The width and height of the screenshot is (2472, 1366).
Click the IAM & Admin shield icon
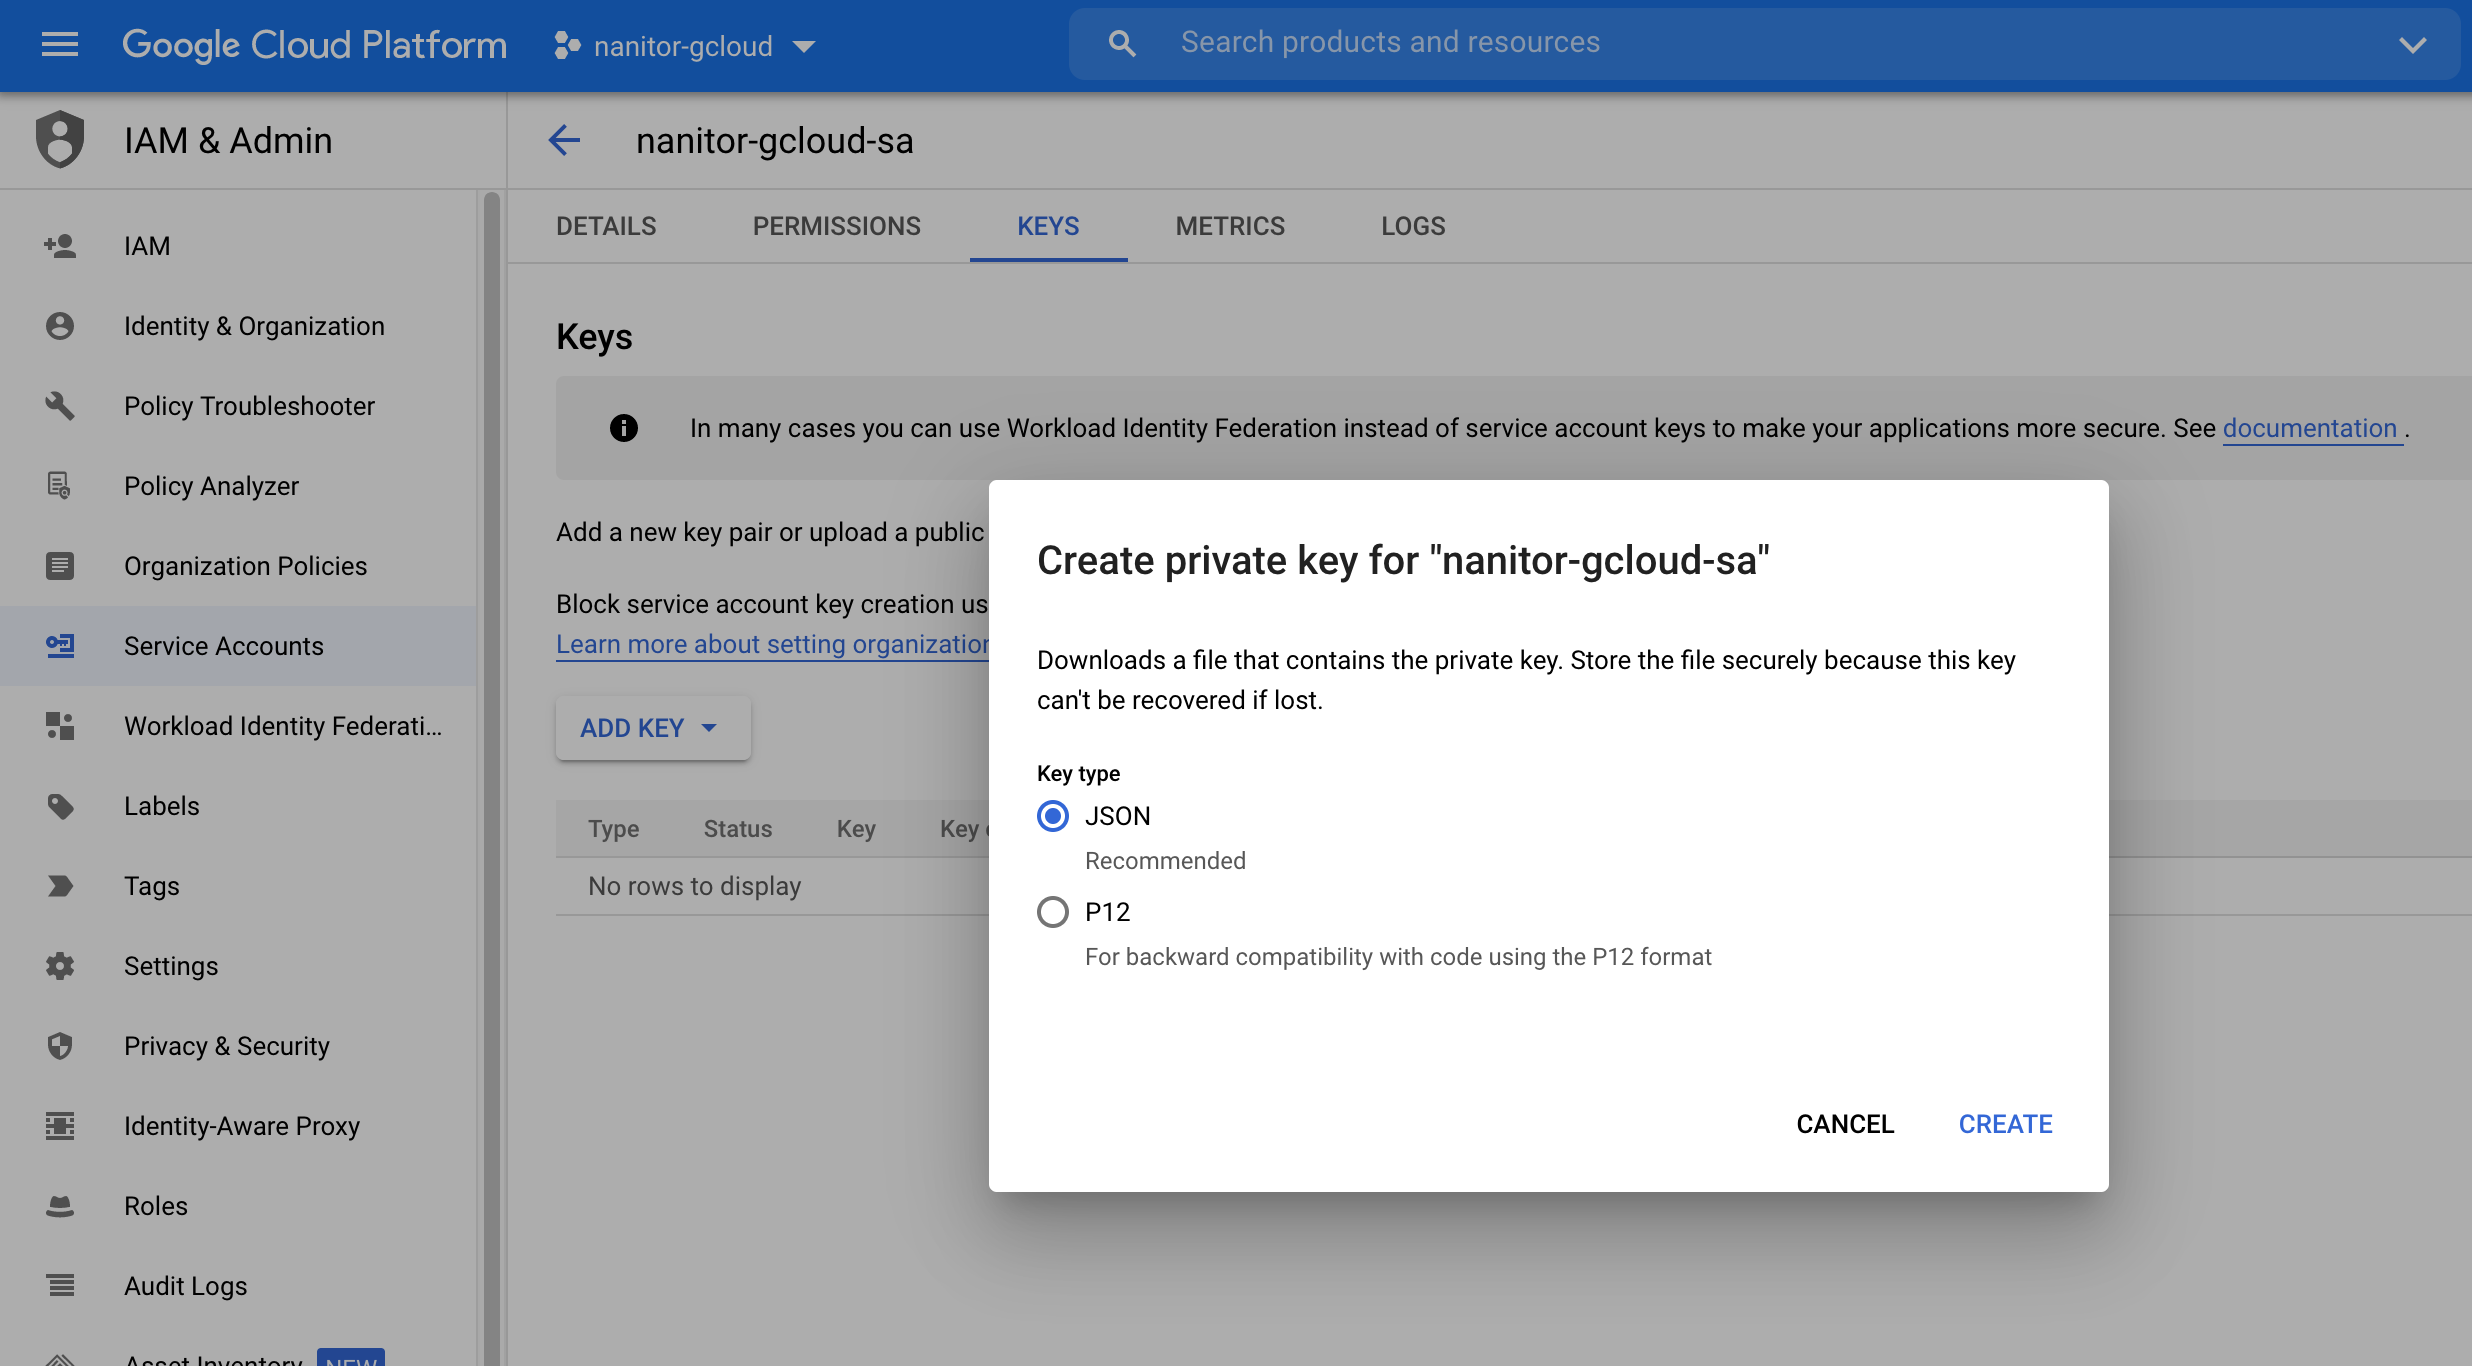pos(60,140)
